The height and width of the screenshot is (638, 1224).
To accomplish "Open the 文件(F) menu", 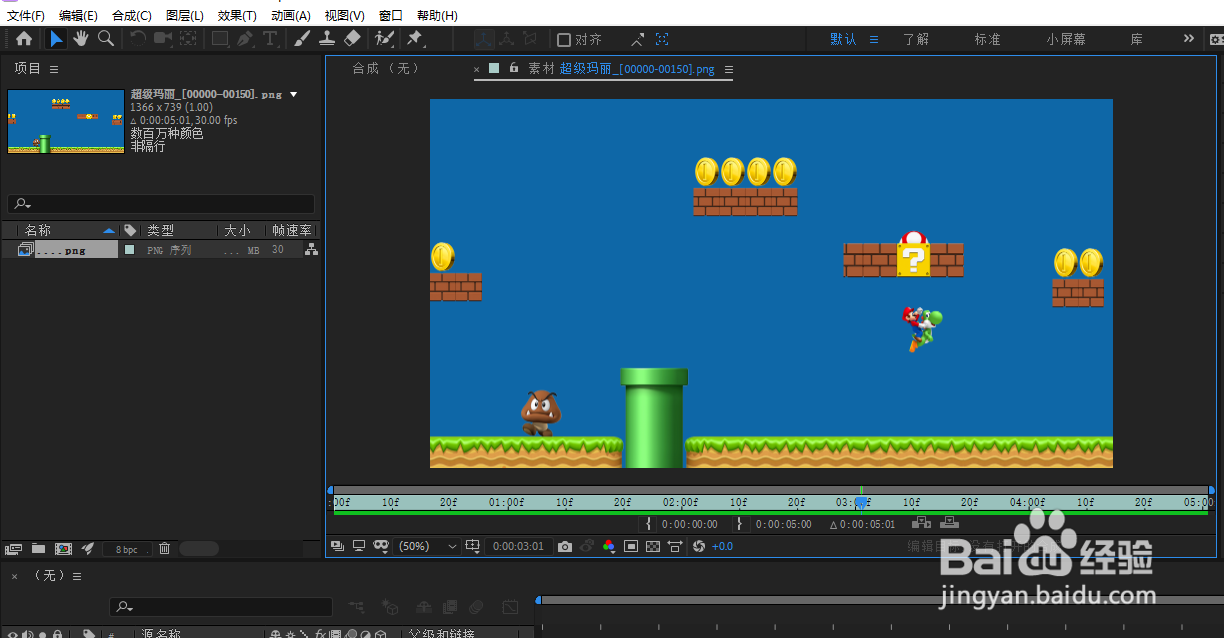I will pos(25,15).
